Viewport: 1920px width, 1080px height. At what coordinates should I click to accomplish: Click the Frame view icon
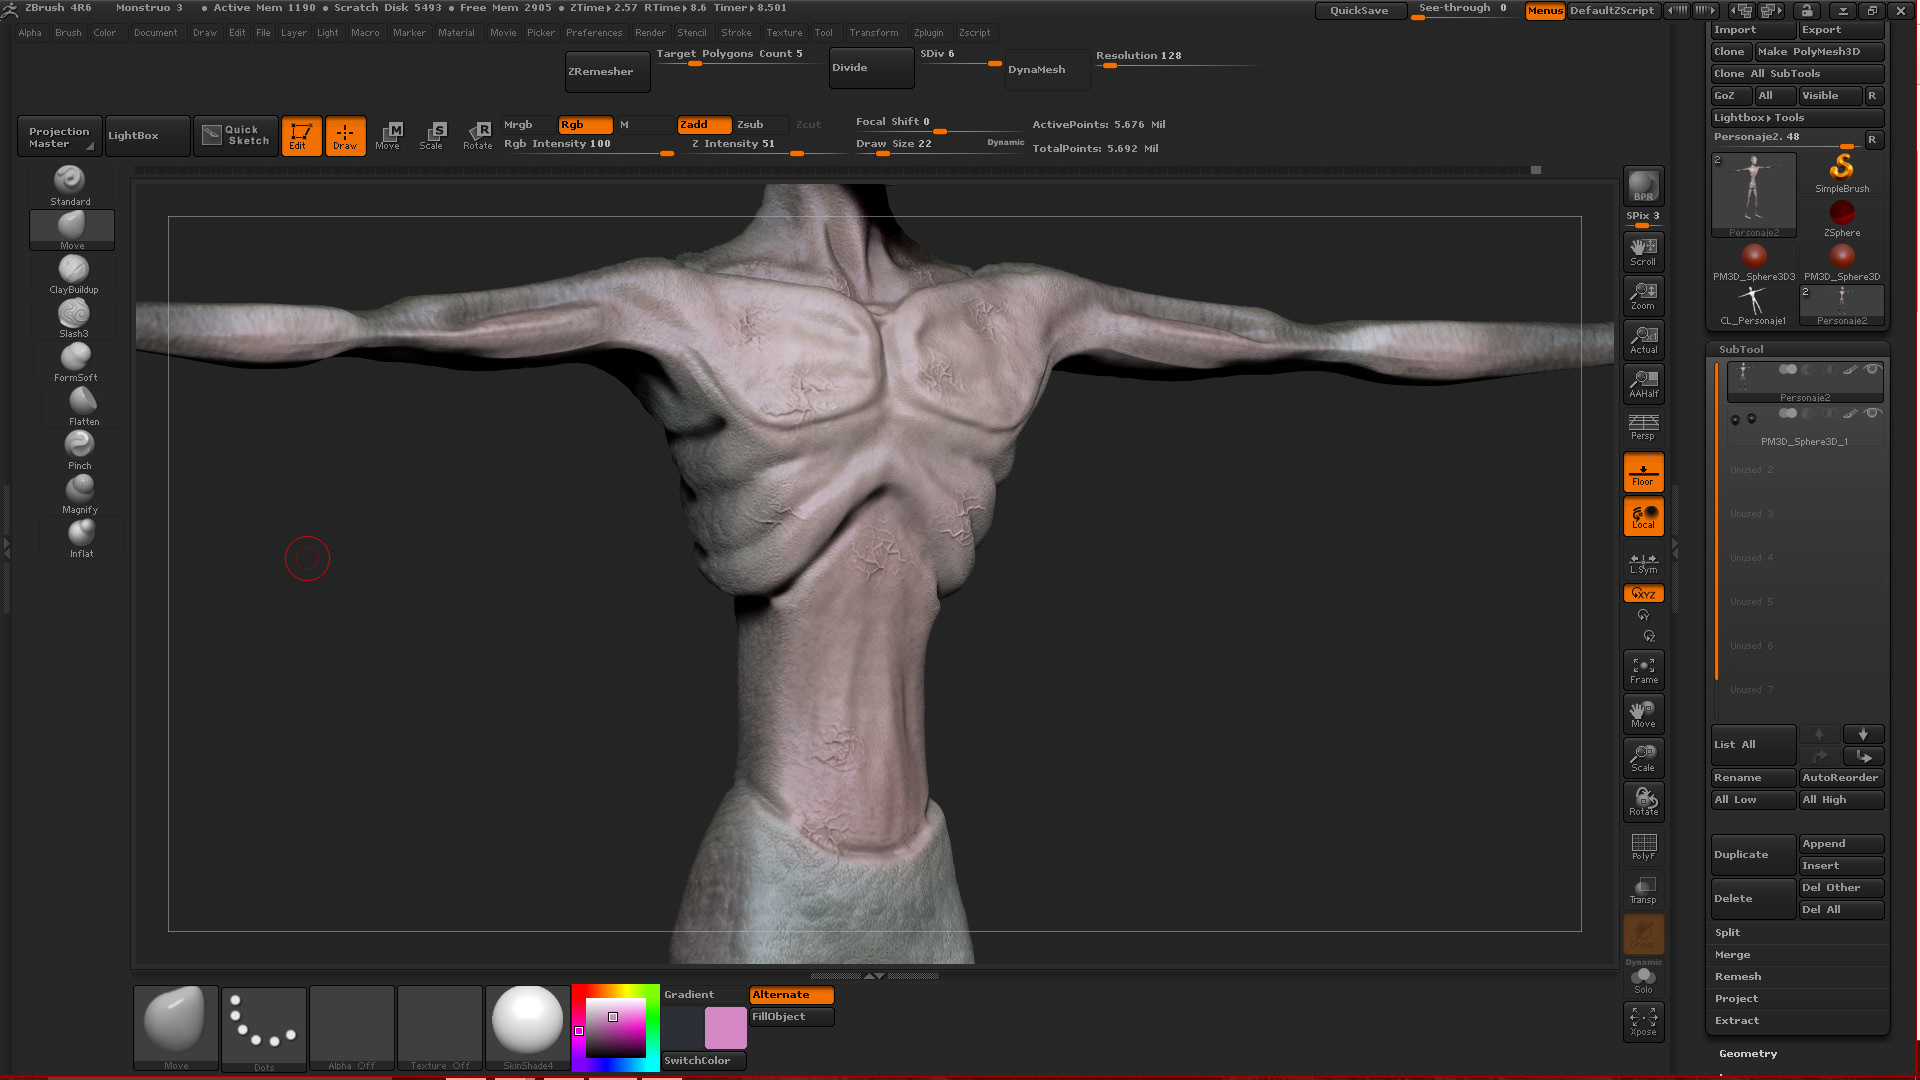pos(1643,670)
